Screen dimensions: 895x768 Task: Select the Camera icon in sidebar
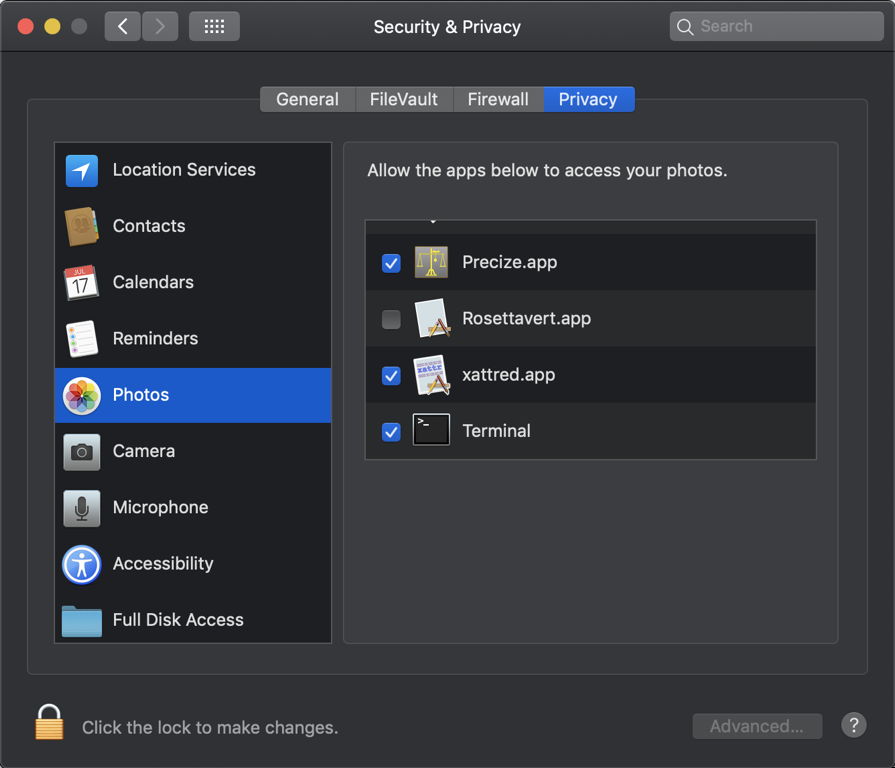82,452
